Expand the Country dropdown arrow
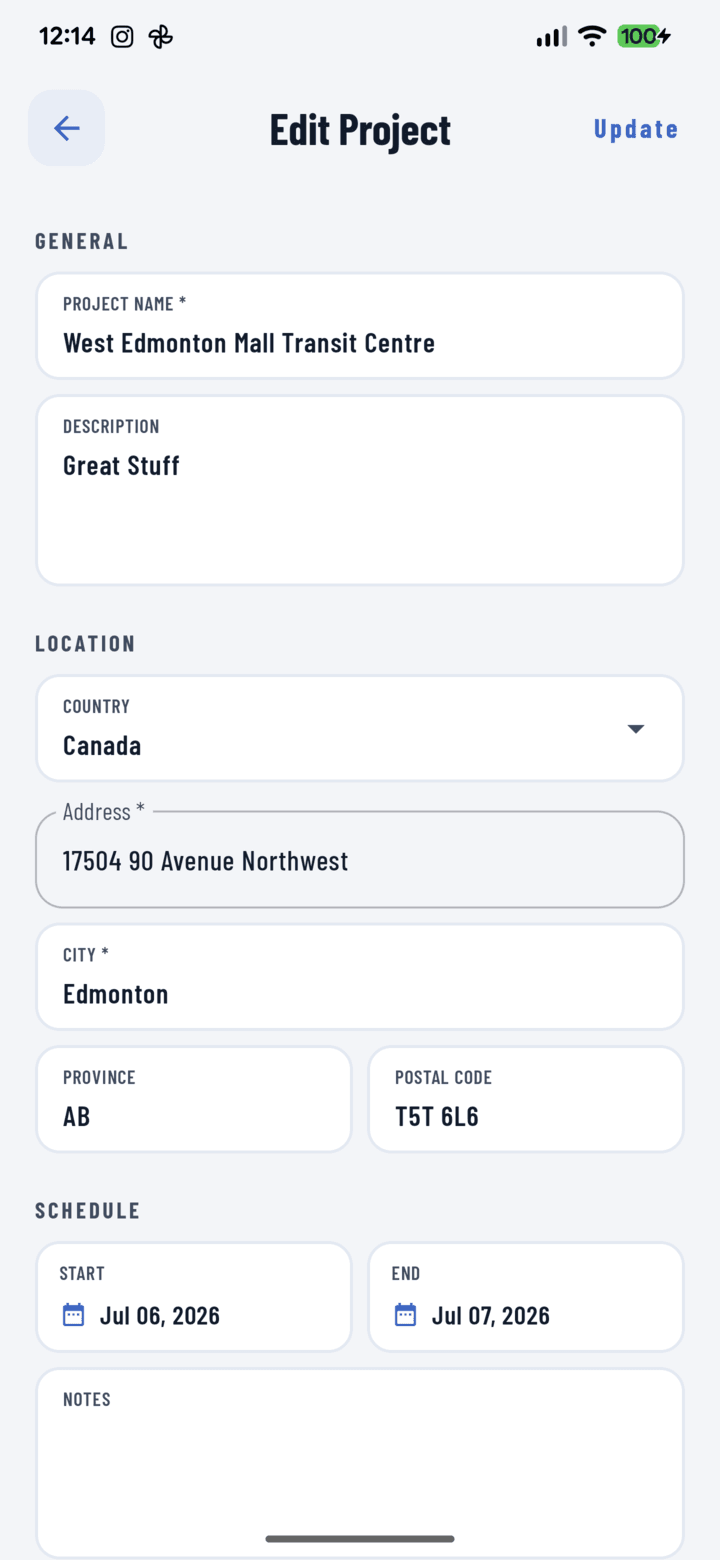Image resolution: width=720 pixels, height=1560 pixels. click(x=635, y=728)
